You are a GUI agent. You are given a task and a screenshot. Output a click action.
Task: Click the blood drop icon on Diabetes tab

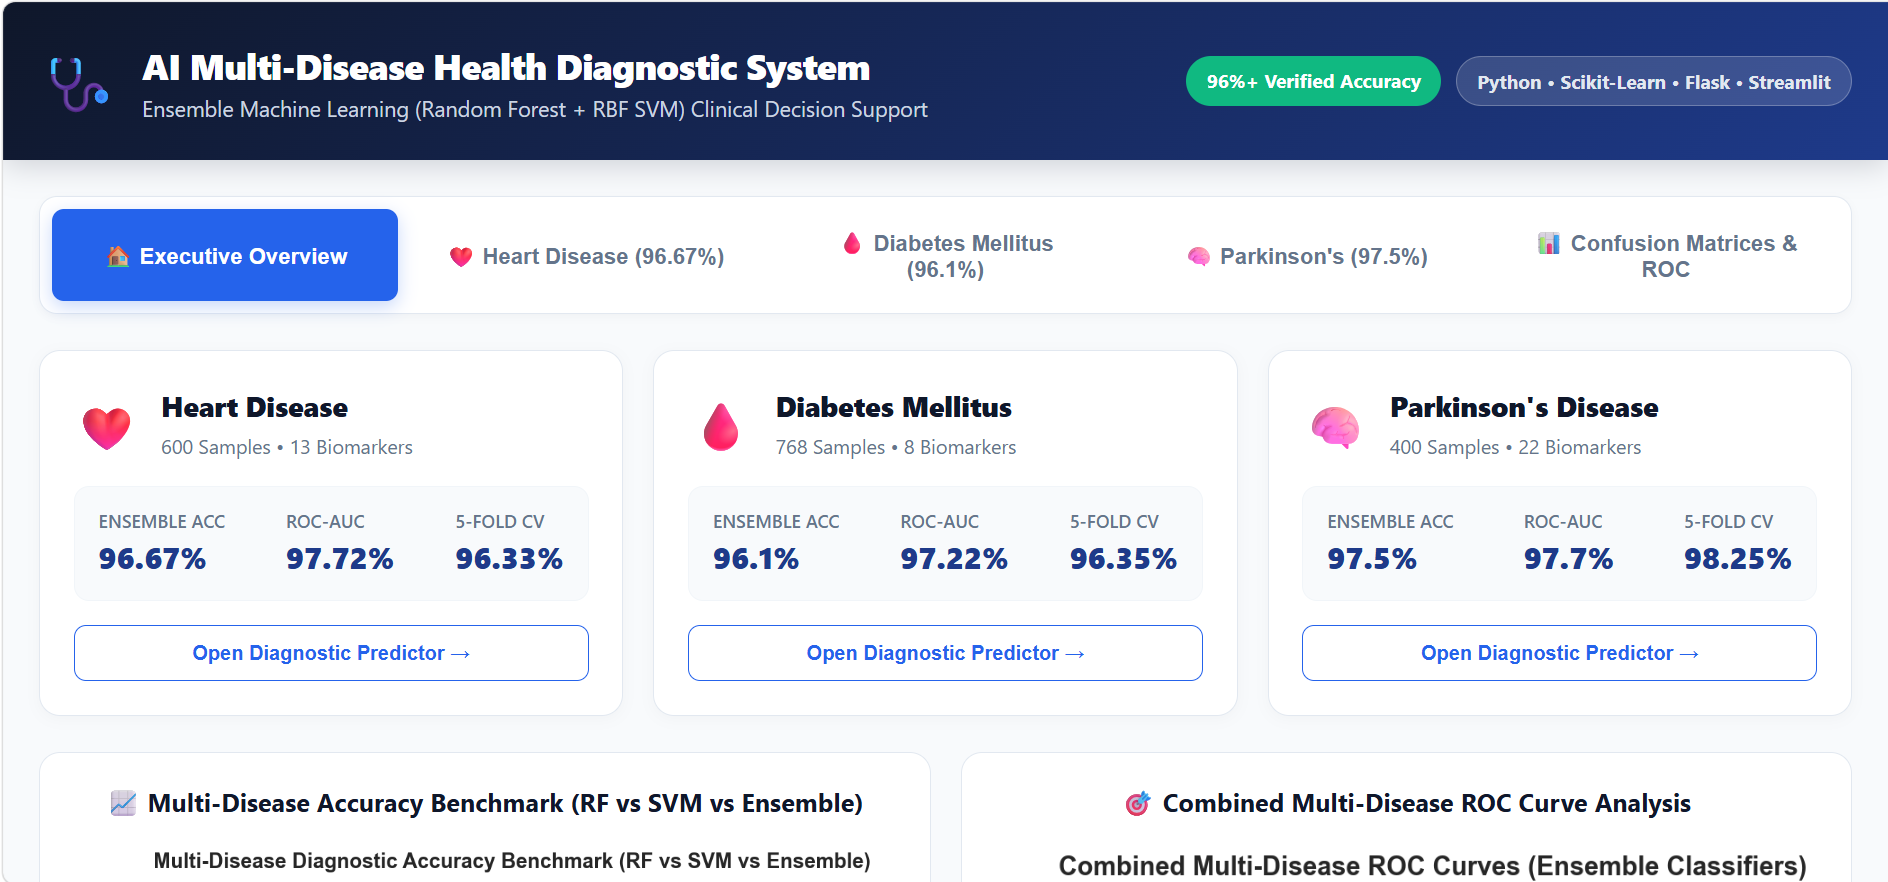[x=852, y=243]
